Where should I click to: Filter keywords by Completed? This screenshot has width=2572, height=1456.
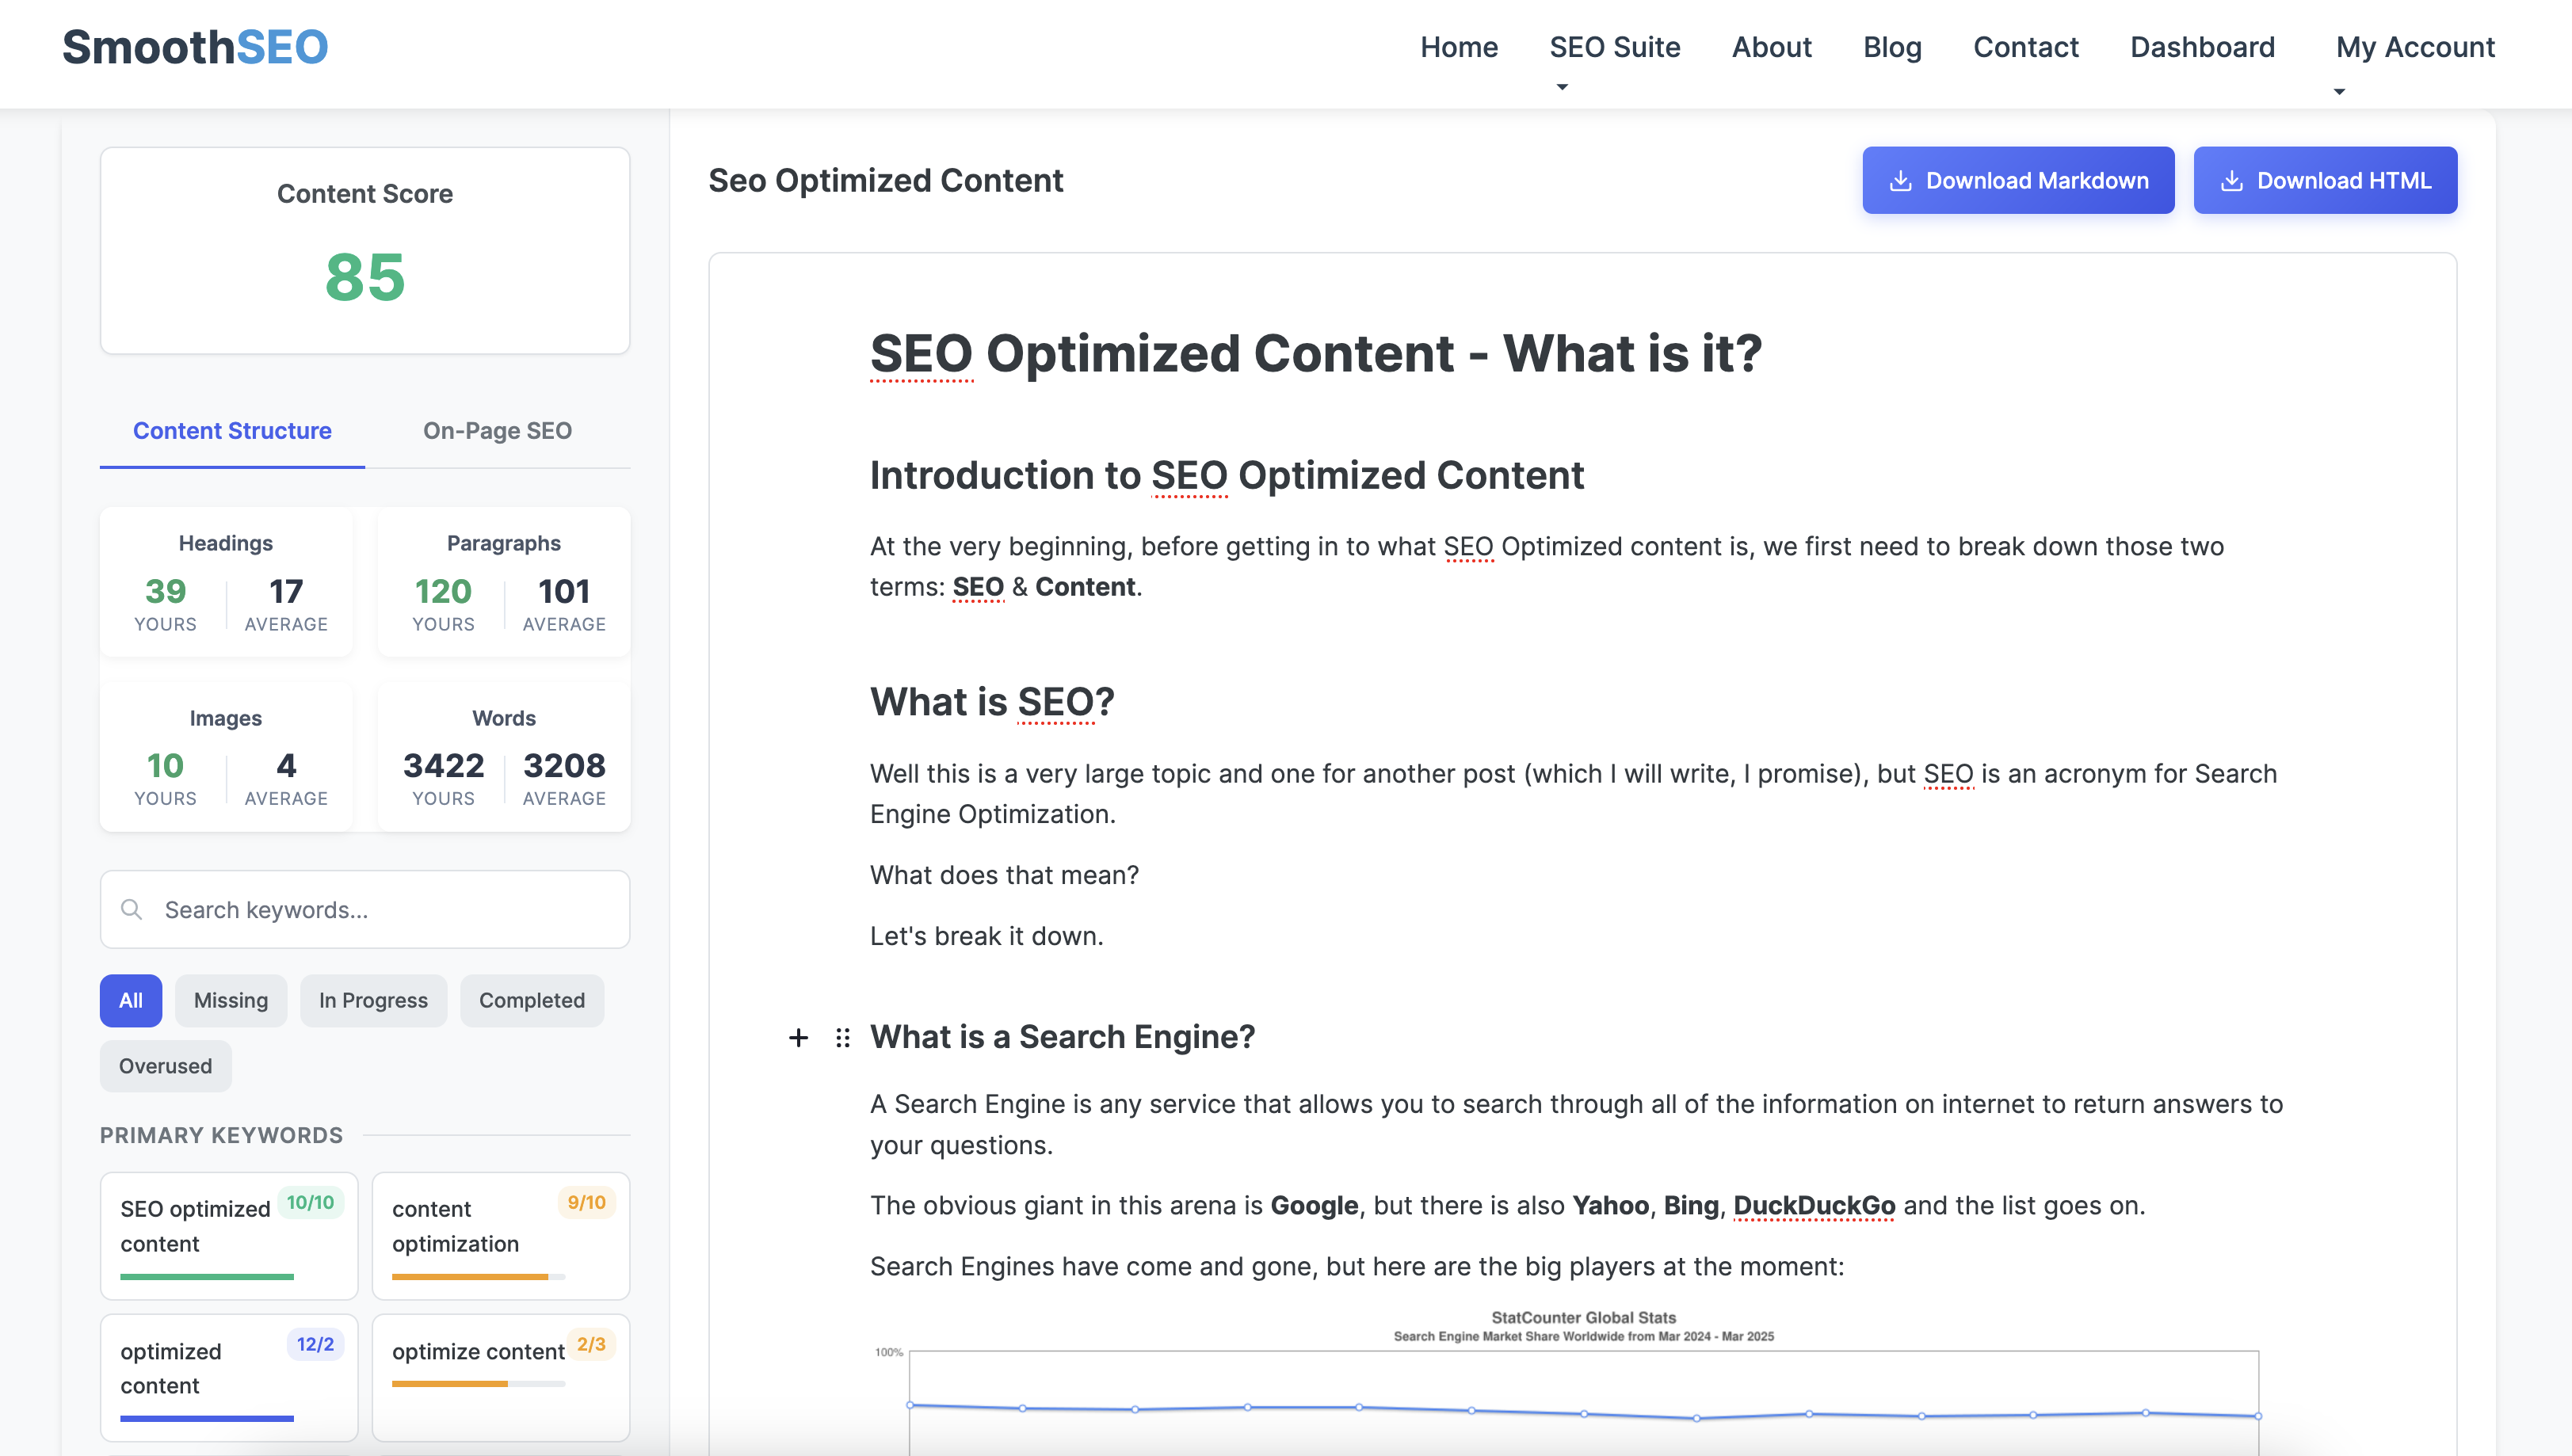click(532, 1000)
